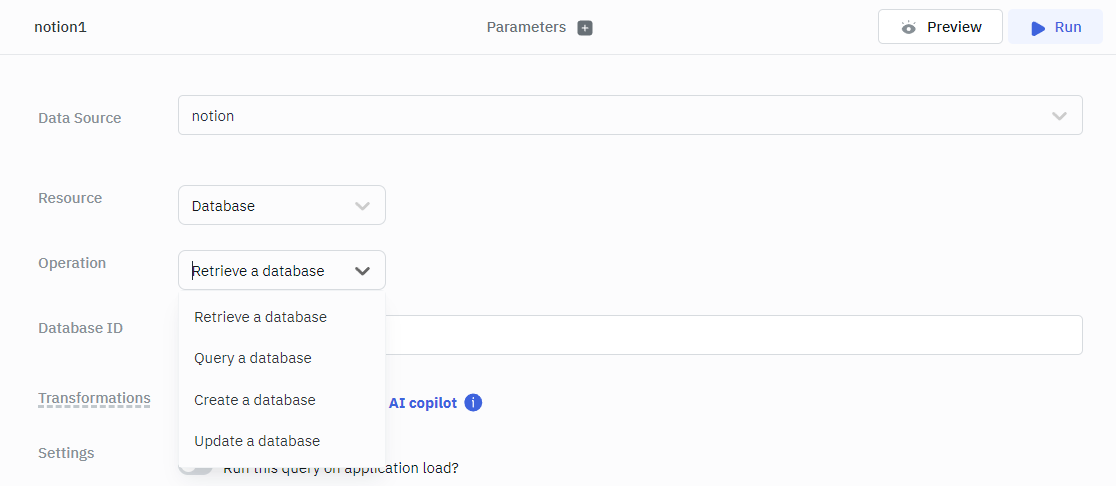Select the Retrieve a database option
Image resolution: width=1116 pixels, height=486 pixels.
(x=260, y=317)
